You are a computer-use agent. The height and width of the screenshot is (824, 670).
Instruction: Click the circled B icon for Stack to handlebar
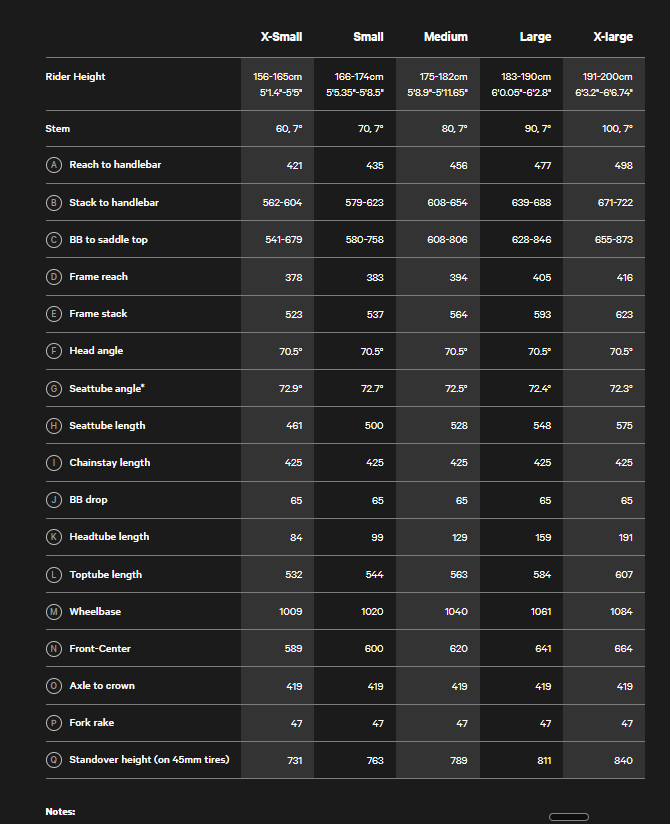click(x=54, y=202)
